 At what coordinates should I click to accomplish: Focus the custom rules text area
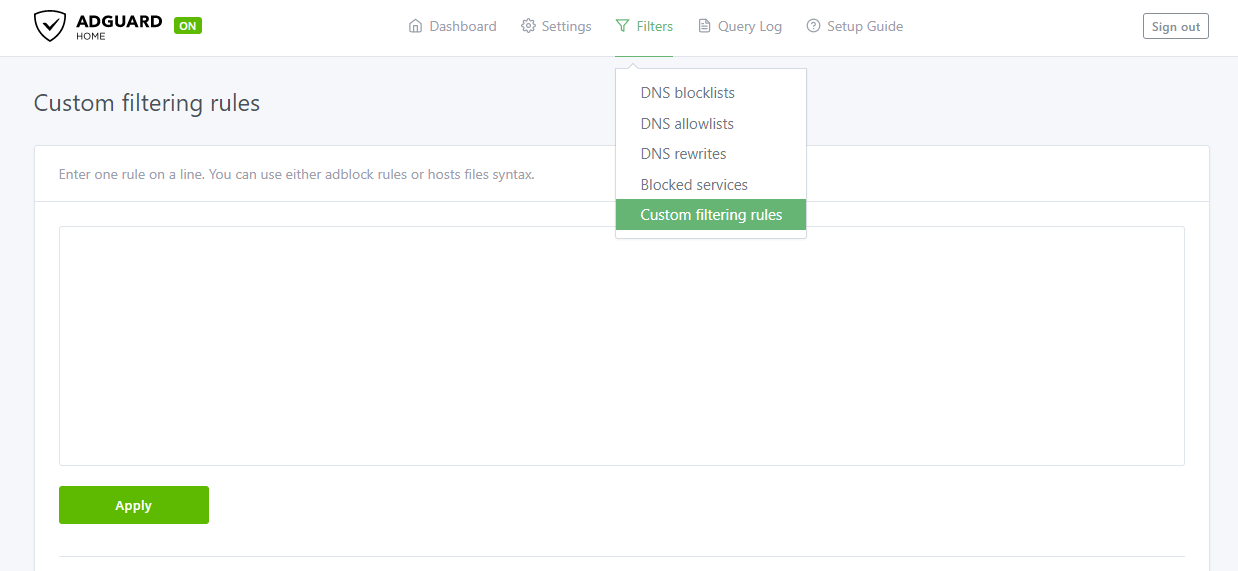[621, 345]
